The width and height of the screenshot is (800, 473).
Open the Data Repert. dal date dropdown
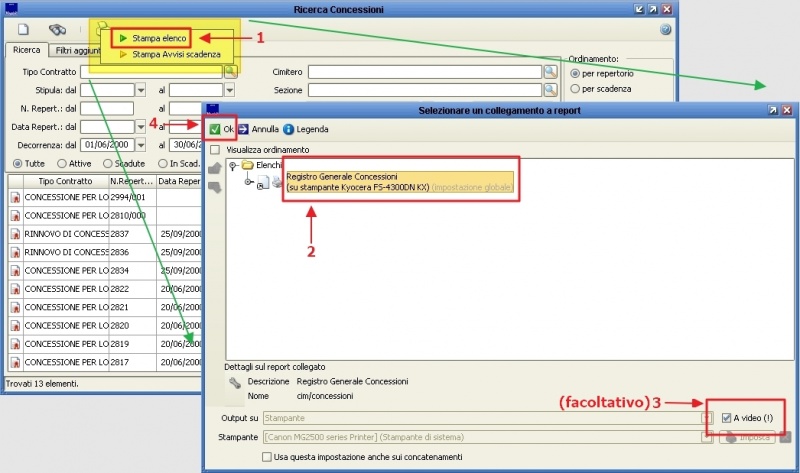(141, 127)
